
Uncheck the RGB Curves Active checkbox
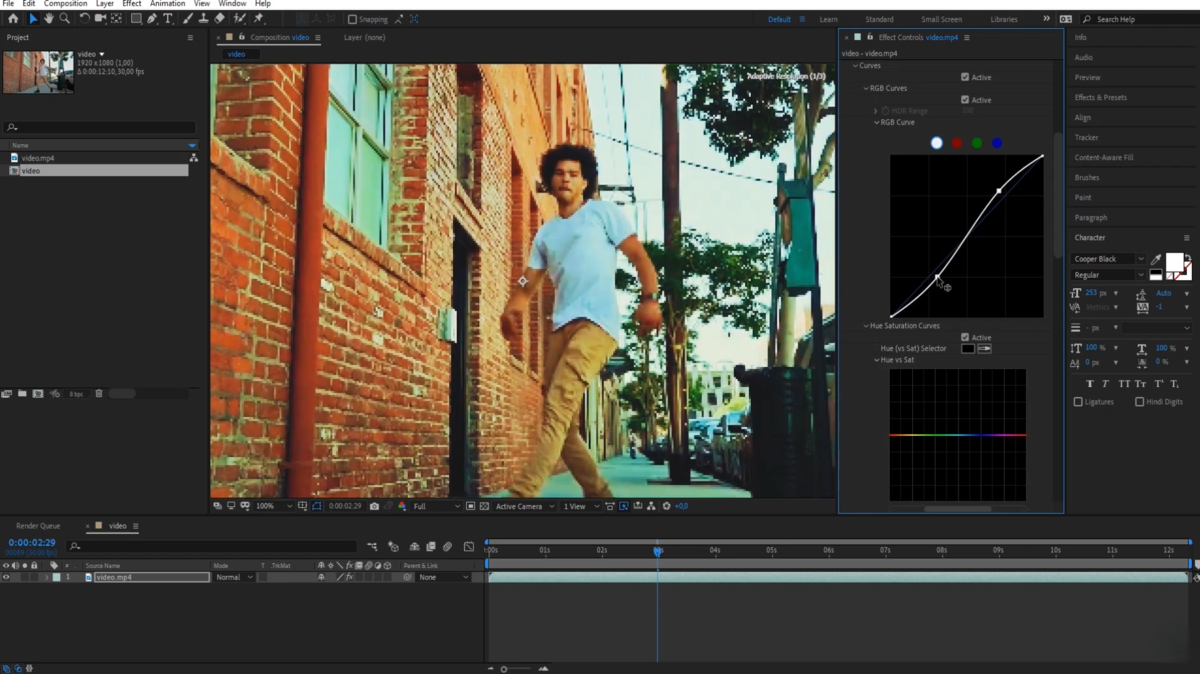[x=965, y=100]
